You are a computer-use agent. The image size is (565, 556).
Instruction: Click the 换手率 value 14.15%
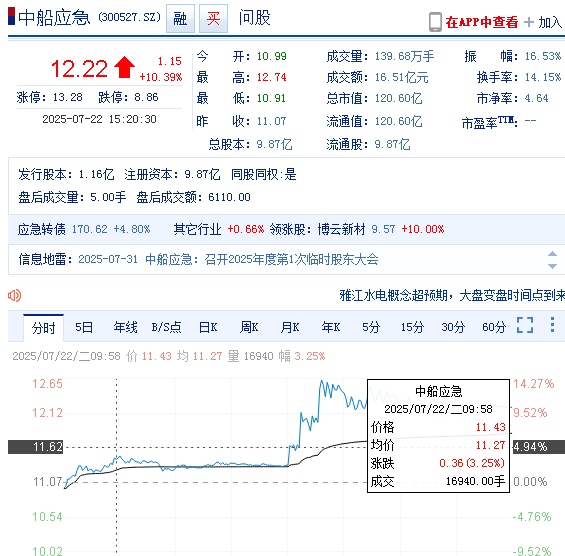pyautogui.click(x=543, y=77)
